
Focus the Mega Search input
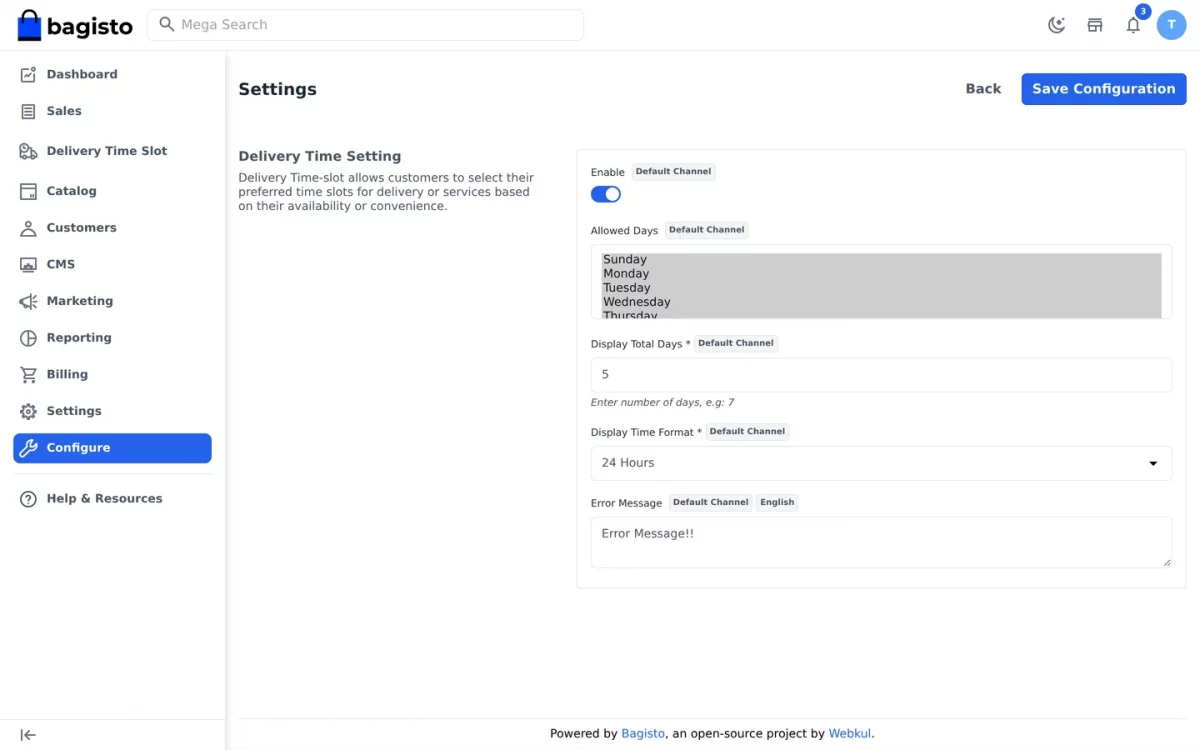point(365,25)
